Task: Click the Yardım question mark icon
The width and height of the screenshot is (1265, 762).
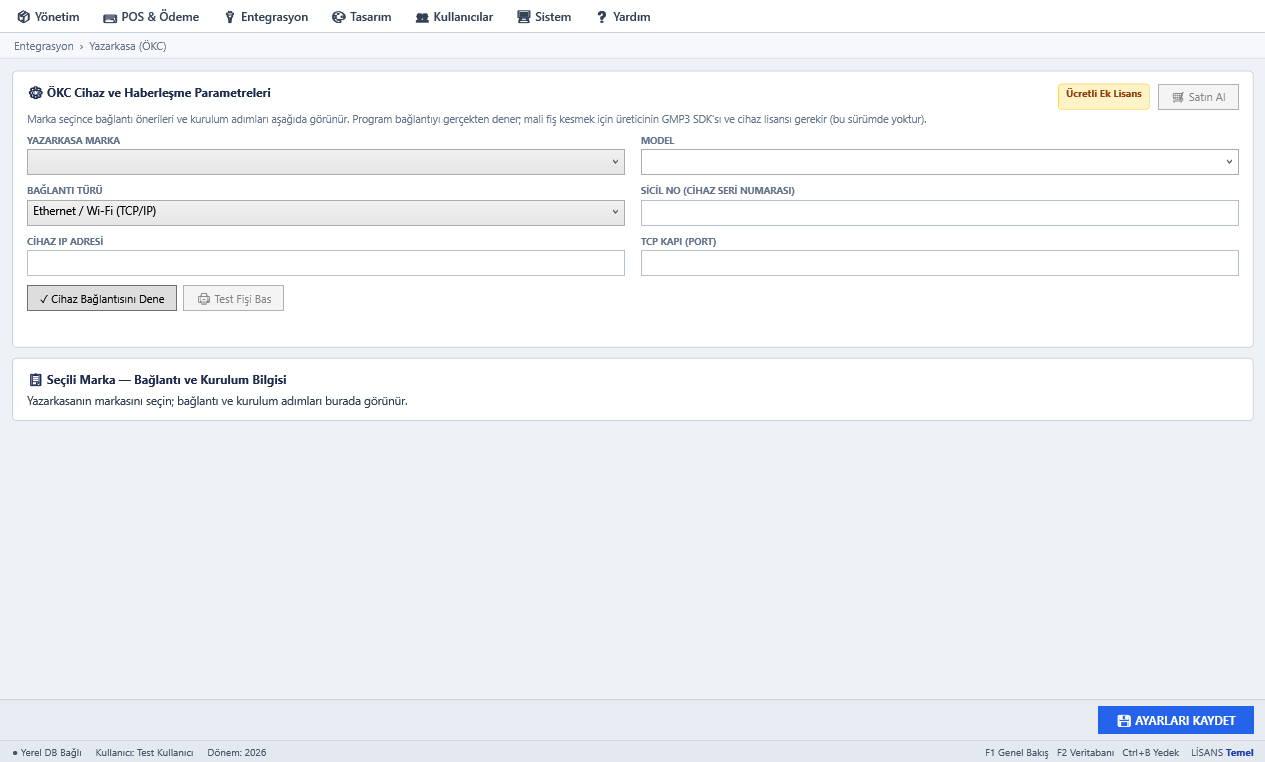Action: pos(602,17)
